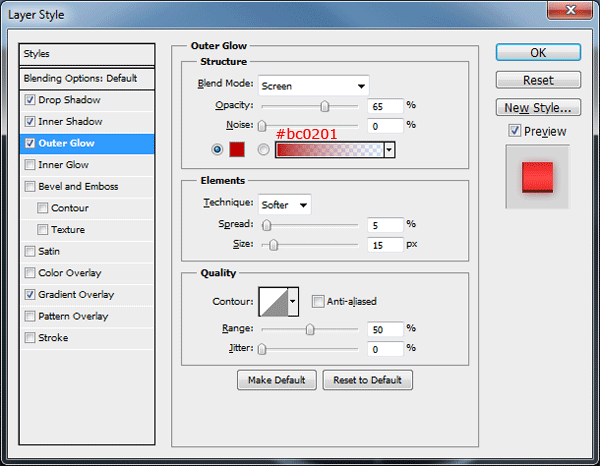Image resolution: width=600 pixels, height=466 pixels.
Task: Open the gradient picker dropdown arrow
Action: coord(389,150)
